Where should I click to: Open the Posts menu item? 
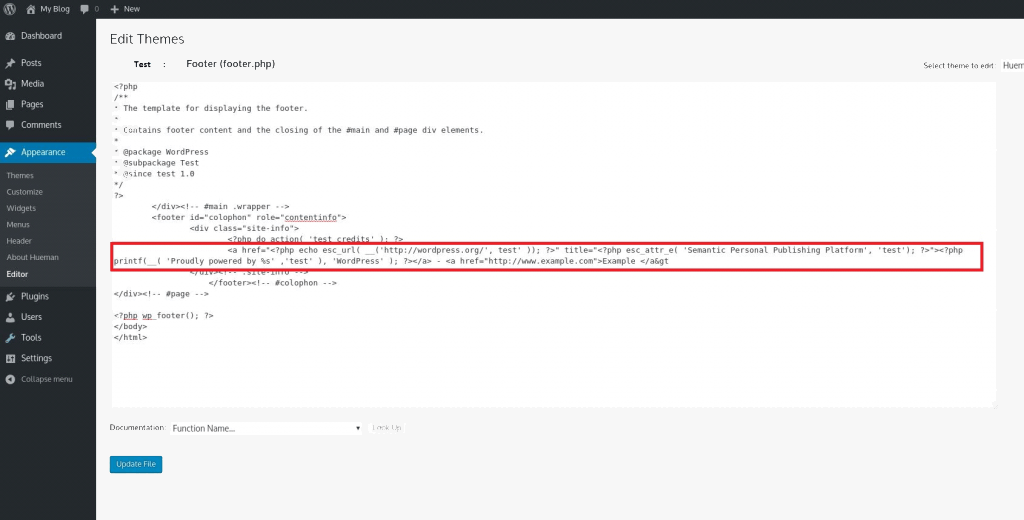[x=31, y=63]
